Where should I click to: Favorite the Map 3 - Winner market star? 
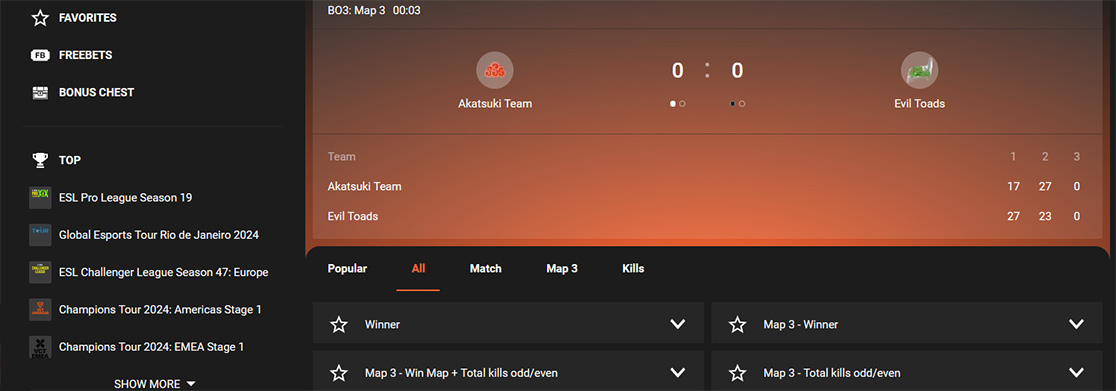[737, 324]
